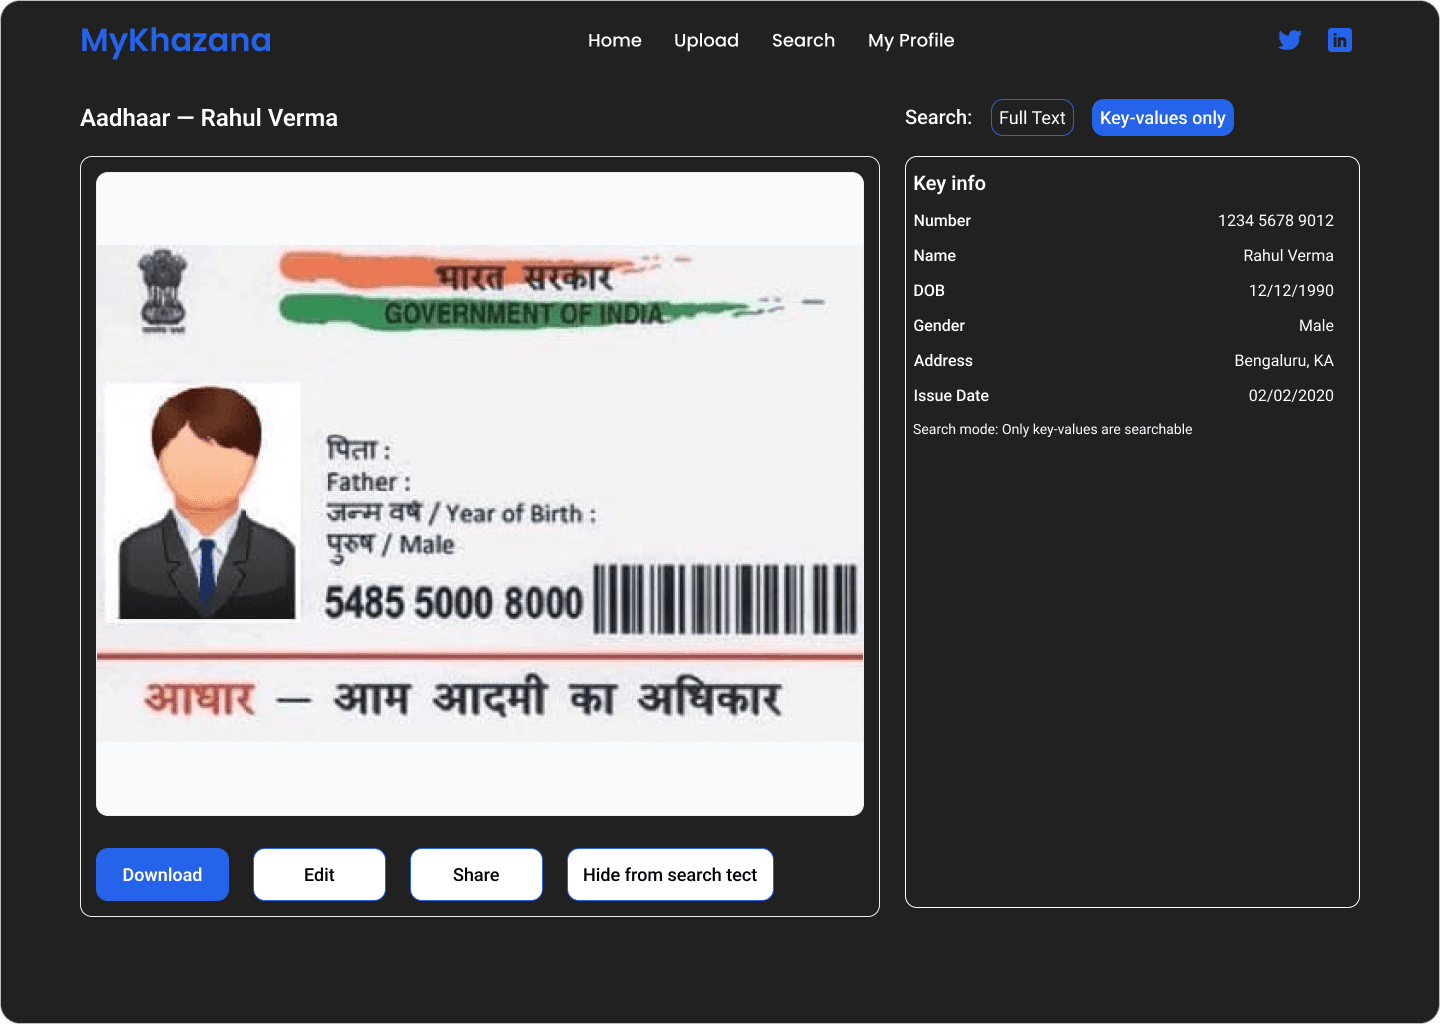Click the DOB value 12/12/1990
Viewport: 1440px width, 1024px height.
[1291, 290]
